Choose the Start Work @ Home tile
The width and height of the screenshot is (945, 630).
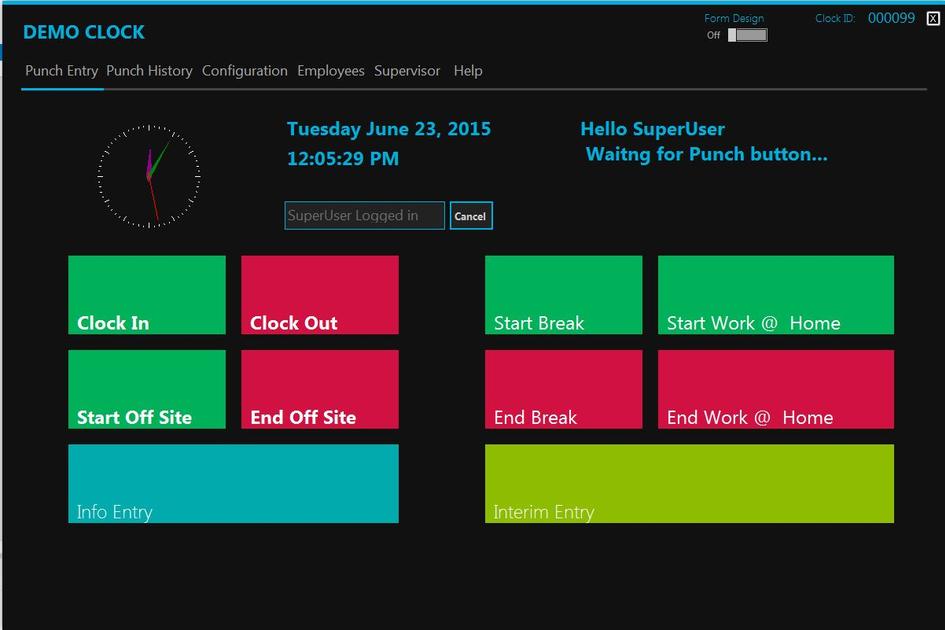pyautogui.click(x=776, y=295)
